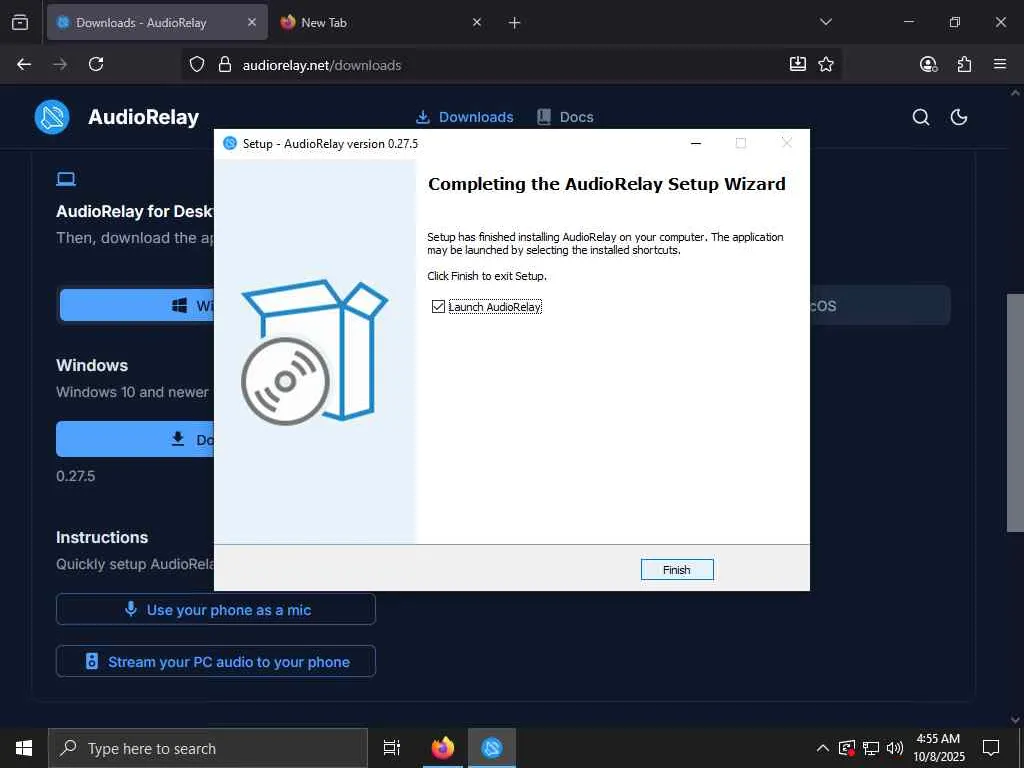
Task: Click the network icon in system tray
Action: click(x=871, y=748)
